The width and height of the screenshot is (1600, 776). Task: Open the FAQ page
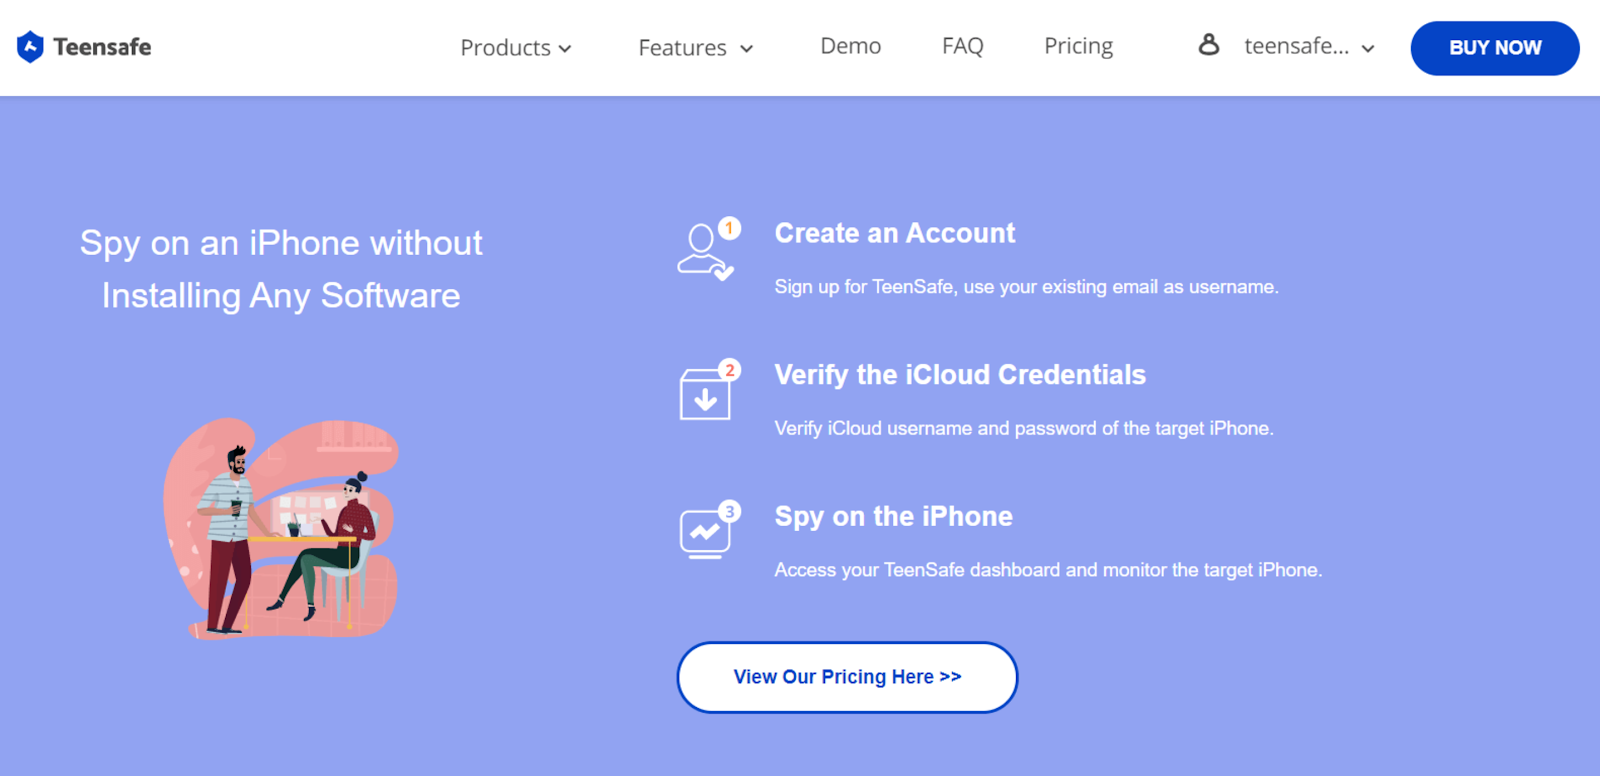tap(963, 46)
